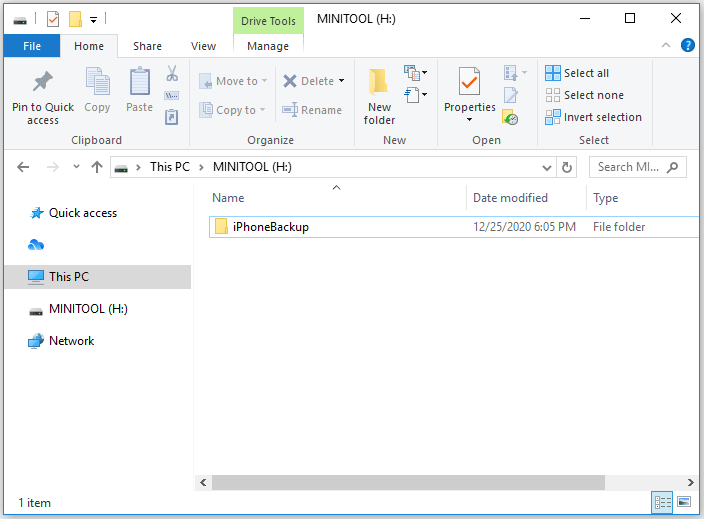The width and height of the screenshot is (704, 519).
Task: Open OneDrive cloud icon in sidebar
Action: 36,245
